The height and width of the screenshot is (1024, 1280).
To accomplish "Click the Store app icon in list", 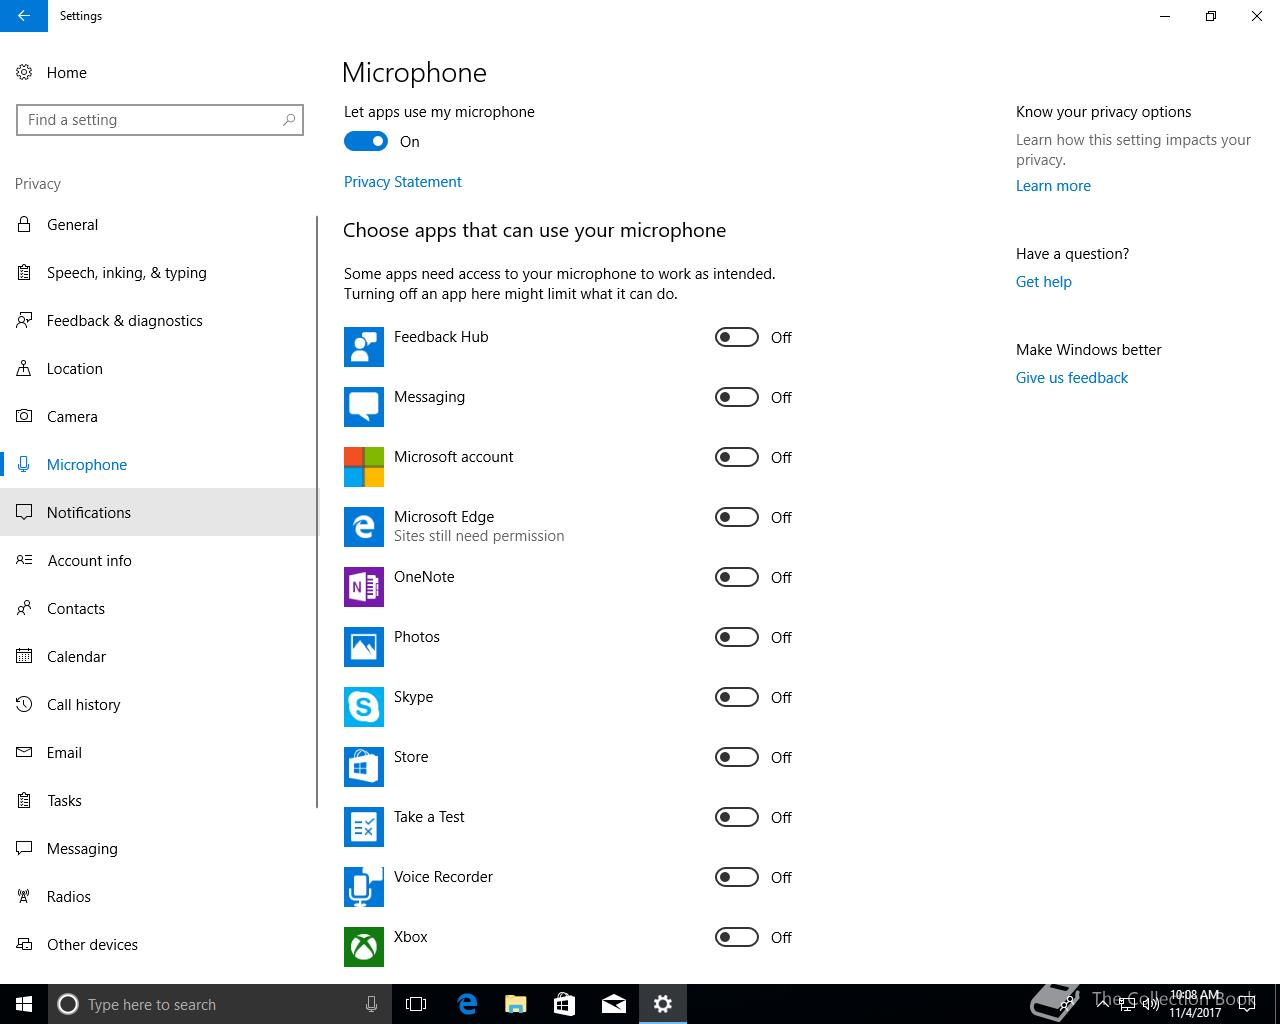I will pyautogui.click(x=364, y=767).
